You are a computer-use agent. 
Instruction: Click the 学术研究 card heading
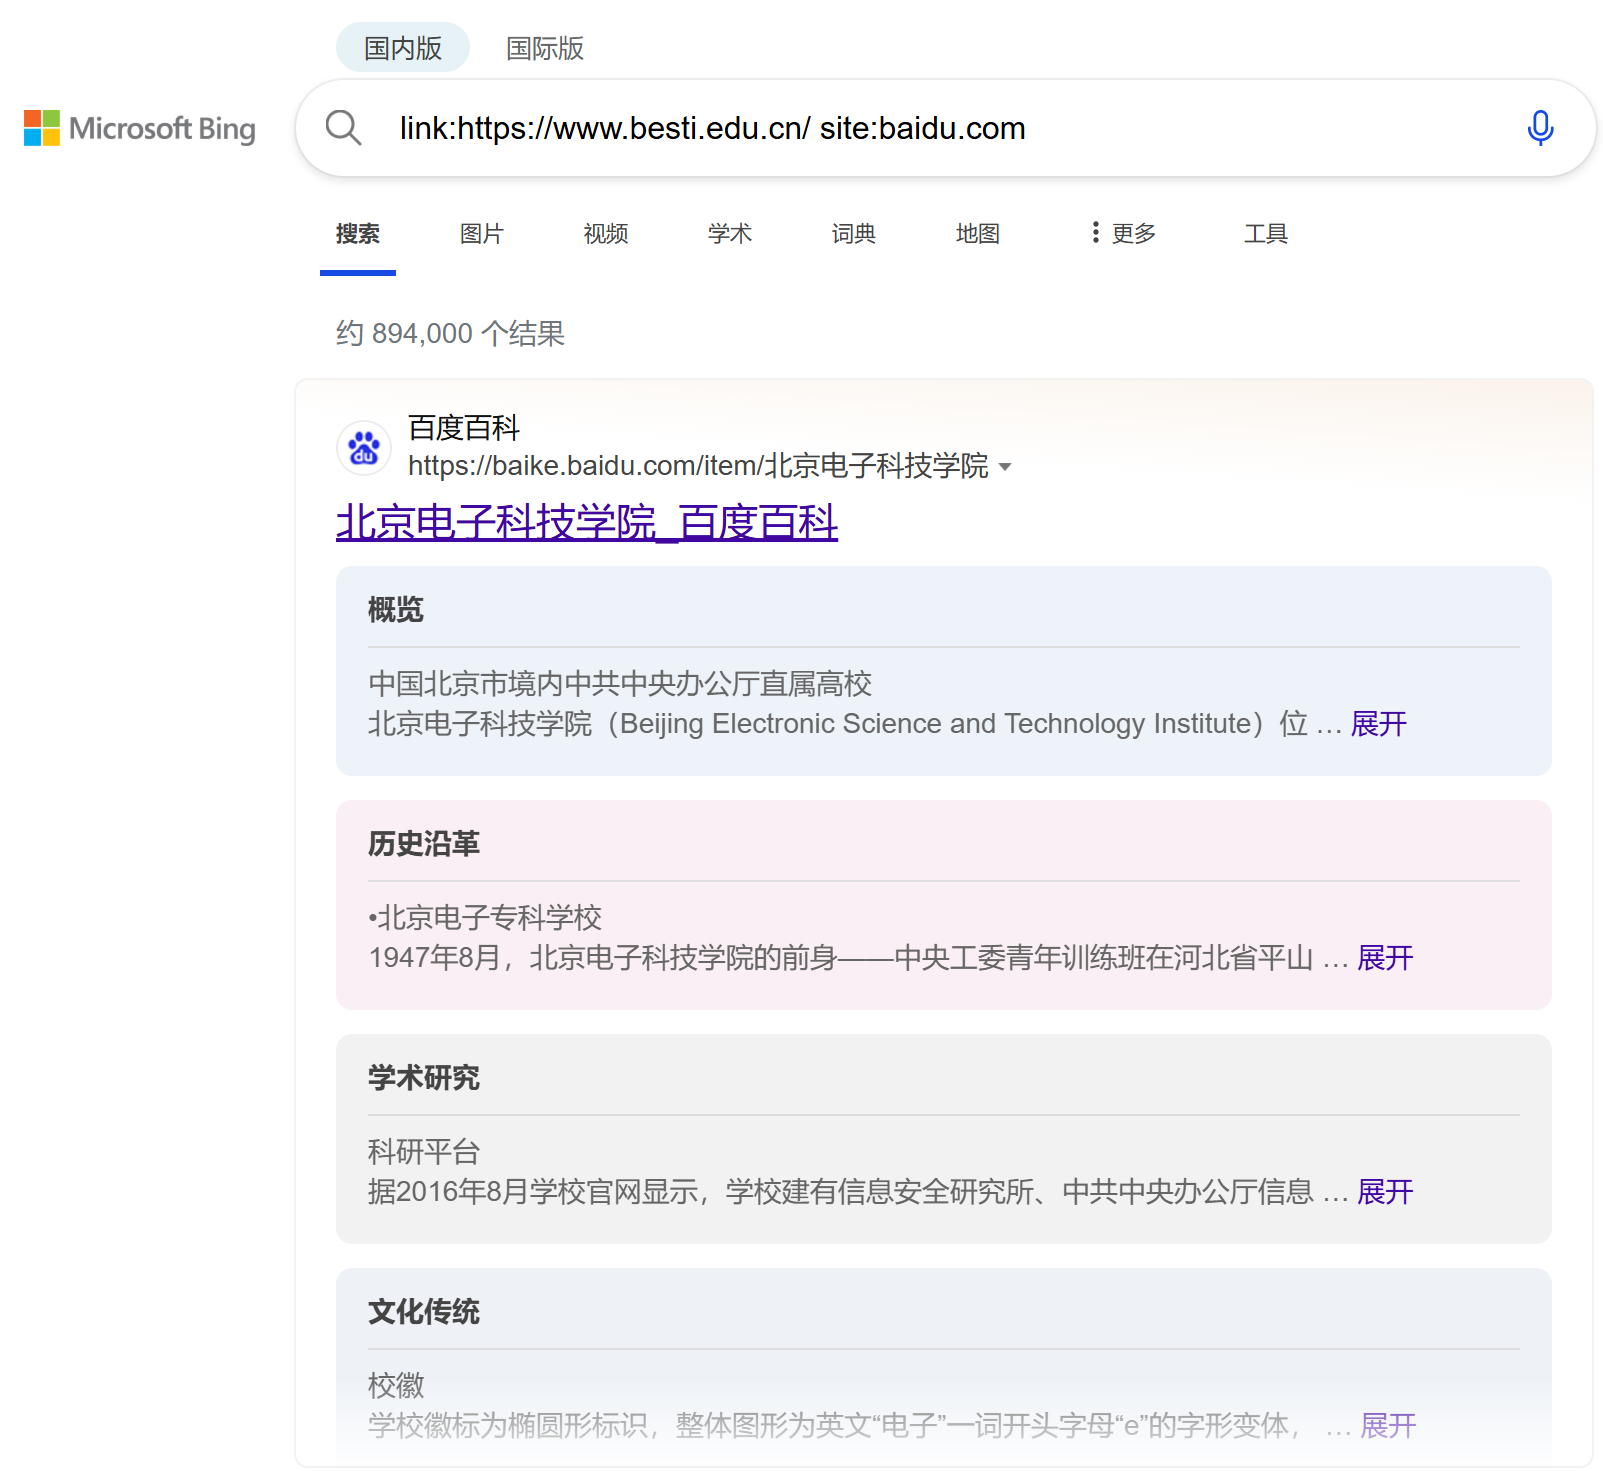click(x=424, y=1077)
